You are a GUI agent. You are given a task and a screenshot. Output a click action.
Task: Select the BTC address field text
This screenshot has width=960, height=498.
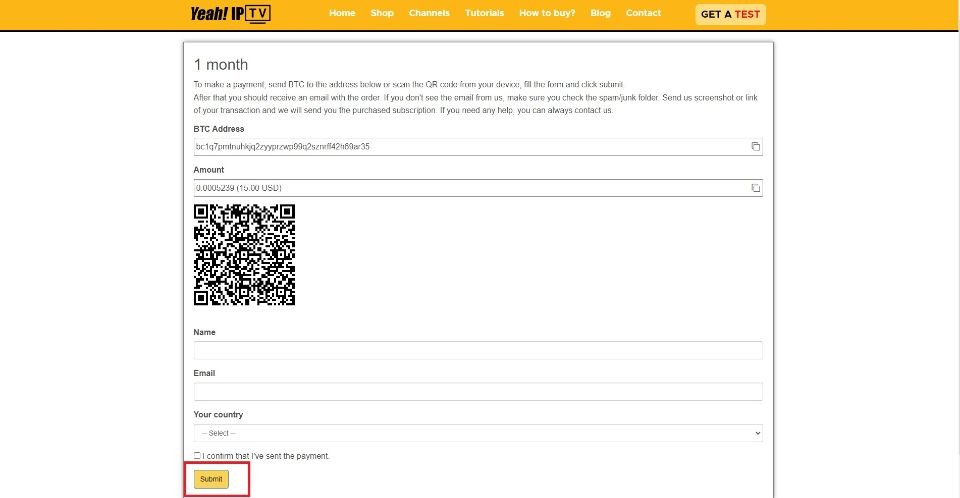click(282, 146)
